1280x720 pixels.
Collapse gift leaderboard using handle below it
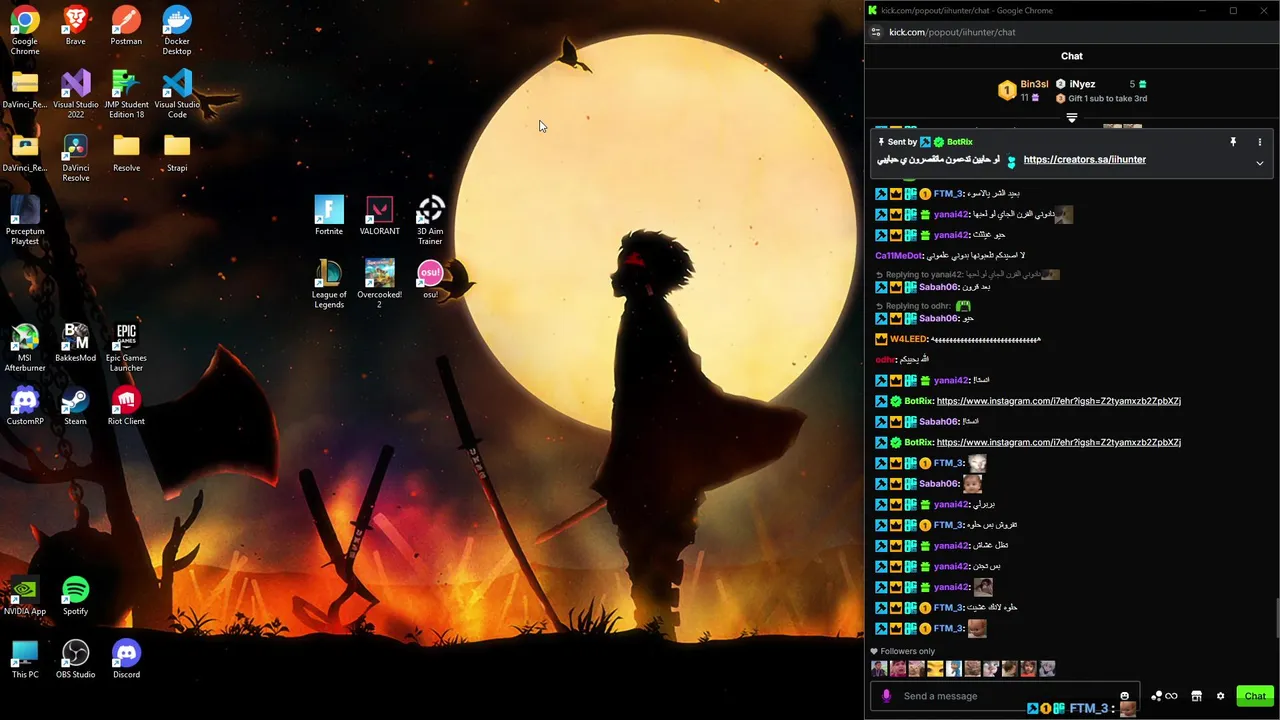coord(1072,118)
